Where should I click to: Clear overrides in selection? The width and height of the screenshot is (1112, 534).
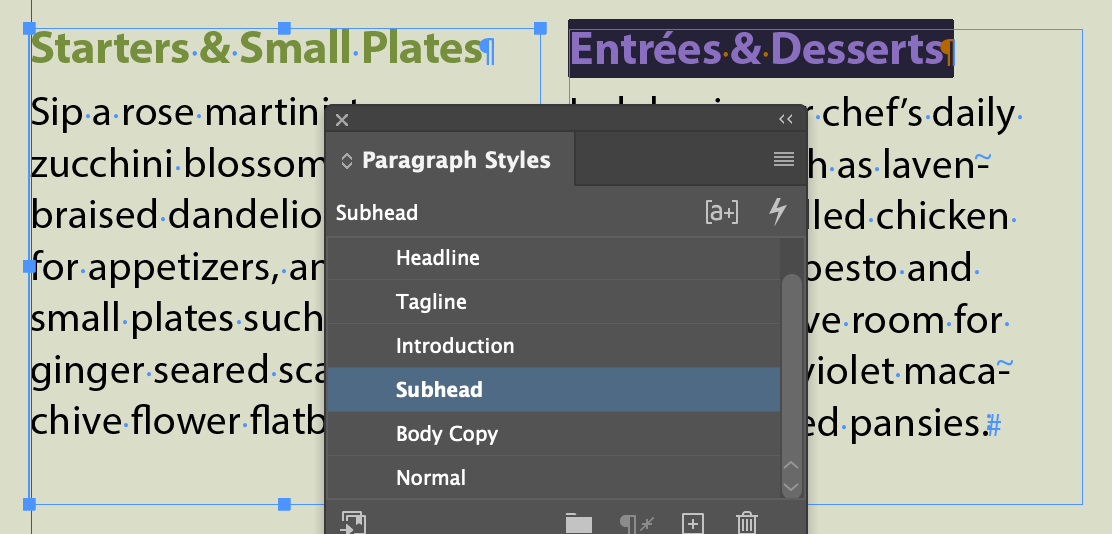tap(636, 524)
